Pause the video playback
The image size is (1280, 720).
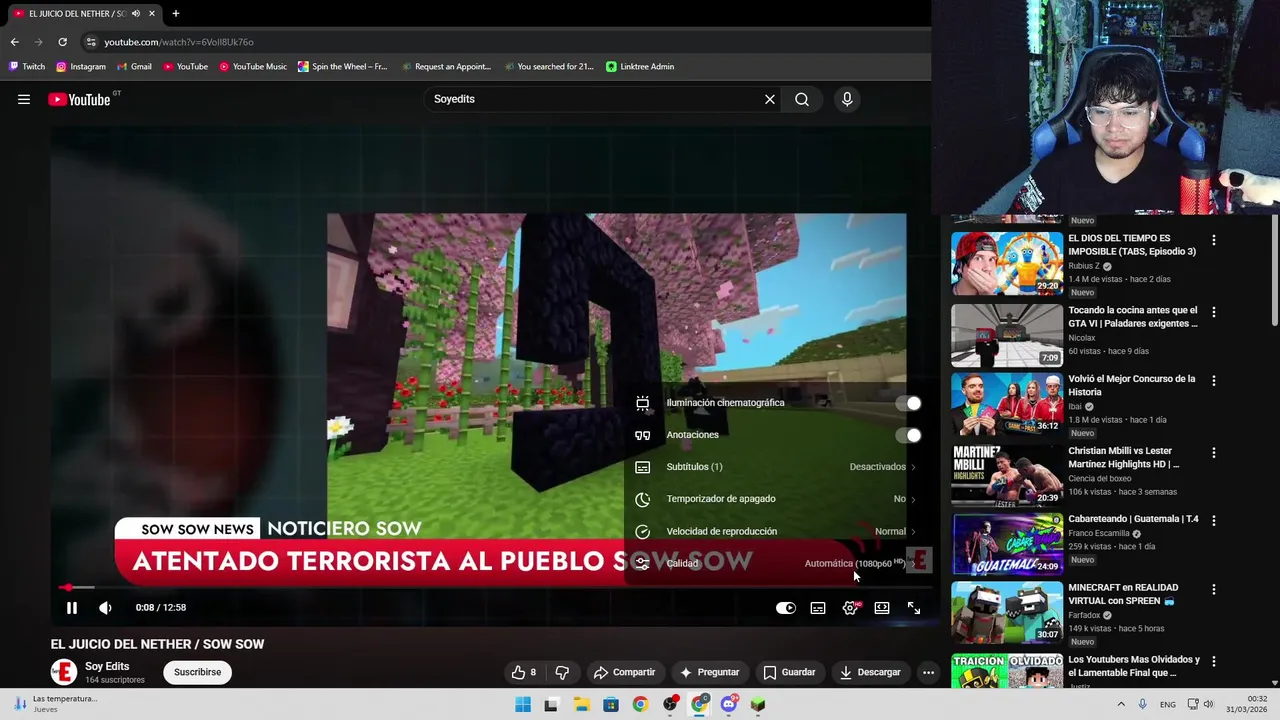(72, 608)
